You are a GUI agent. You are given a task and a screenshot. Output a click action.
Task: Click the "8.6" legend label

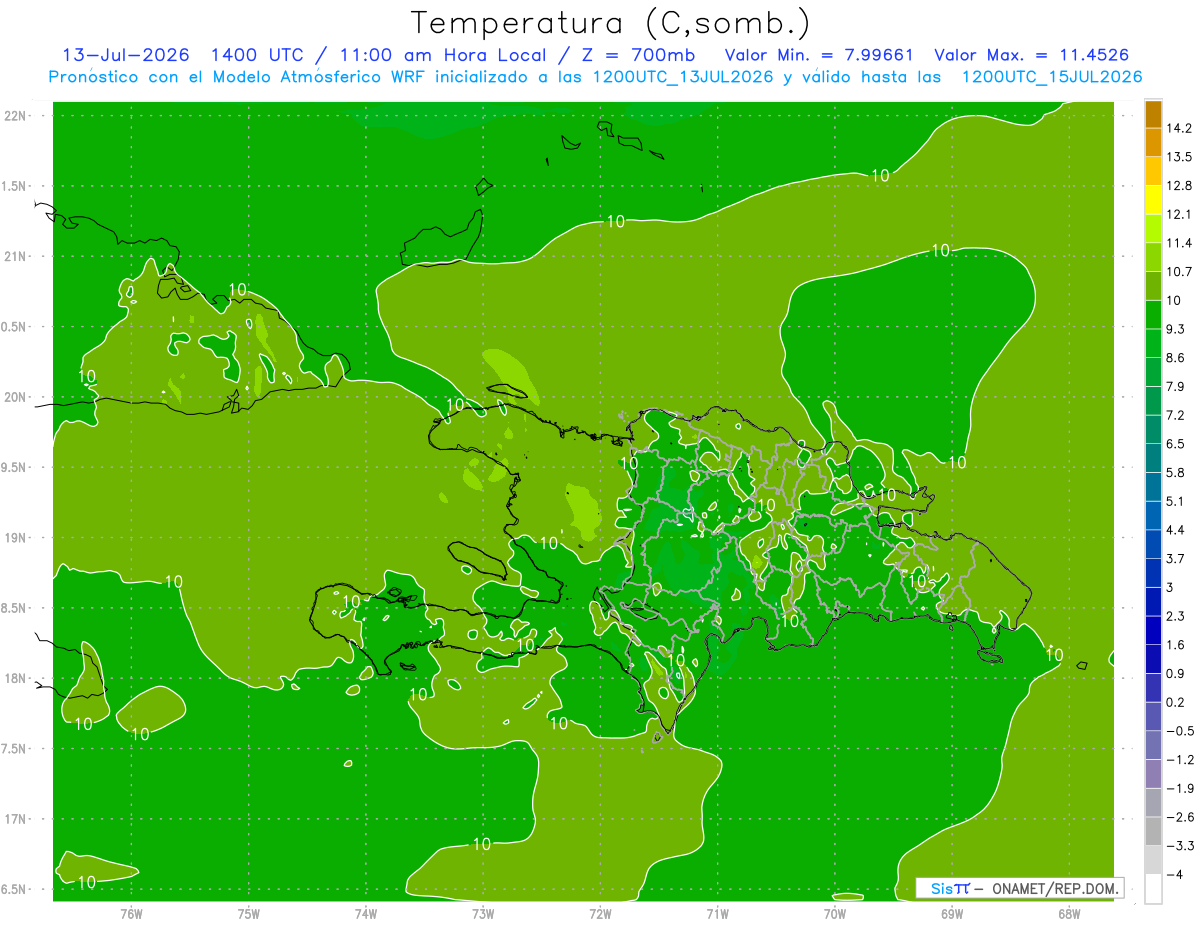1176,357
